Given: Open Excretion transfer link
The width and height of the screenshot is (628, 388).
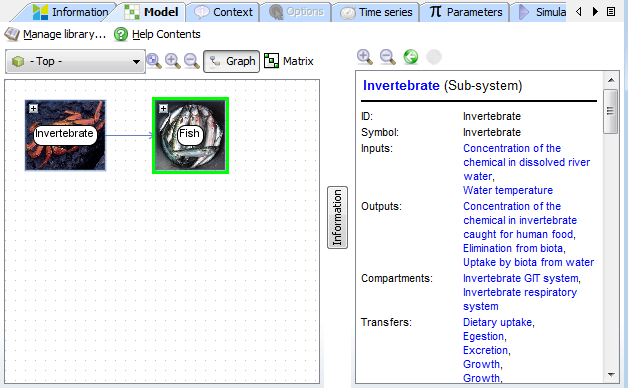Looking at the screenshot, I should (485, 350).
